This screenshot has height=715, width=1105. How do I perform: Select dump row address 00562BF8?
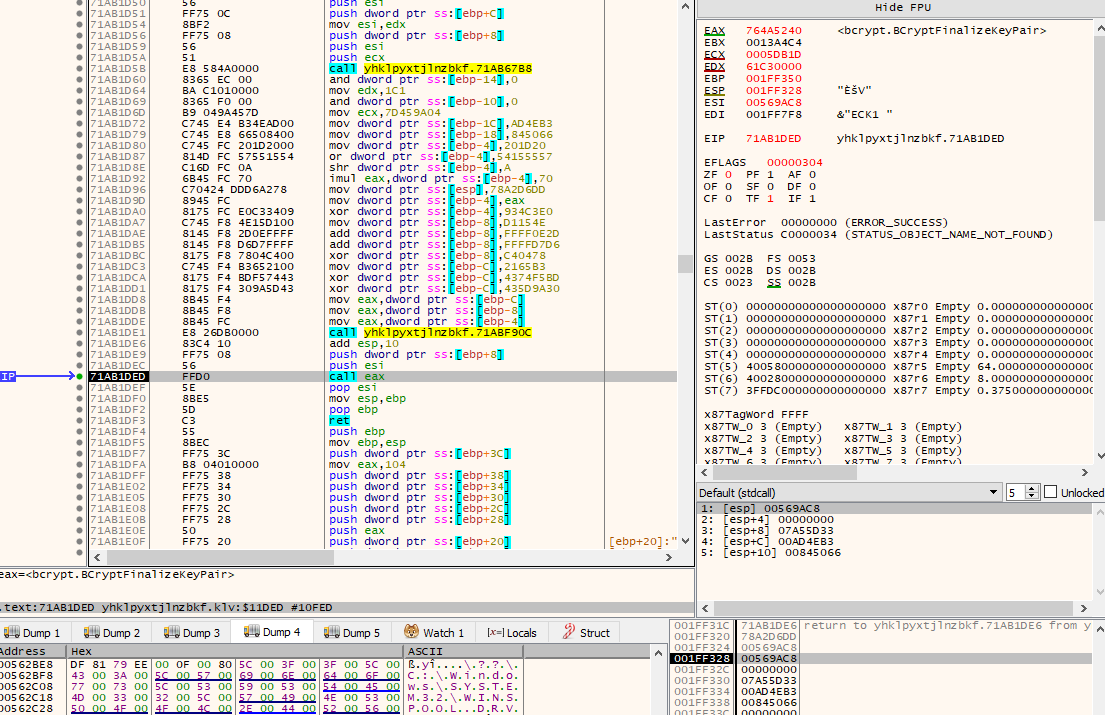click(x=26, y=676)
